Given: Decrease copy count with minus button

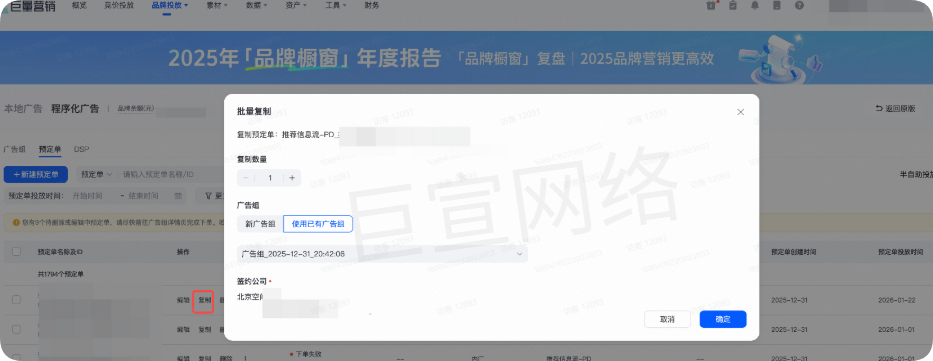Looking at the screenshot, I should (246, 178).
